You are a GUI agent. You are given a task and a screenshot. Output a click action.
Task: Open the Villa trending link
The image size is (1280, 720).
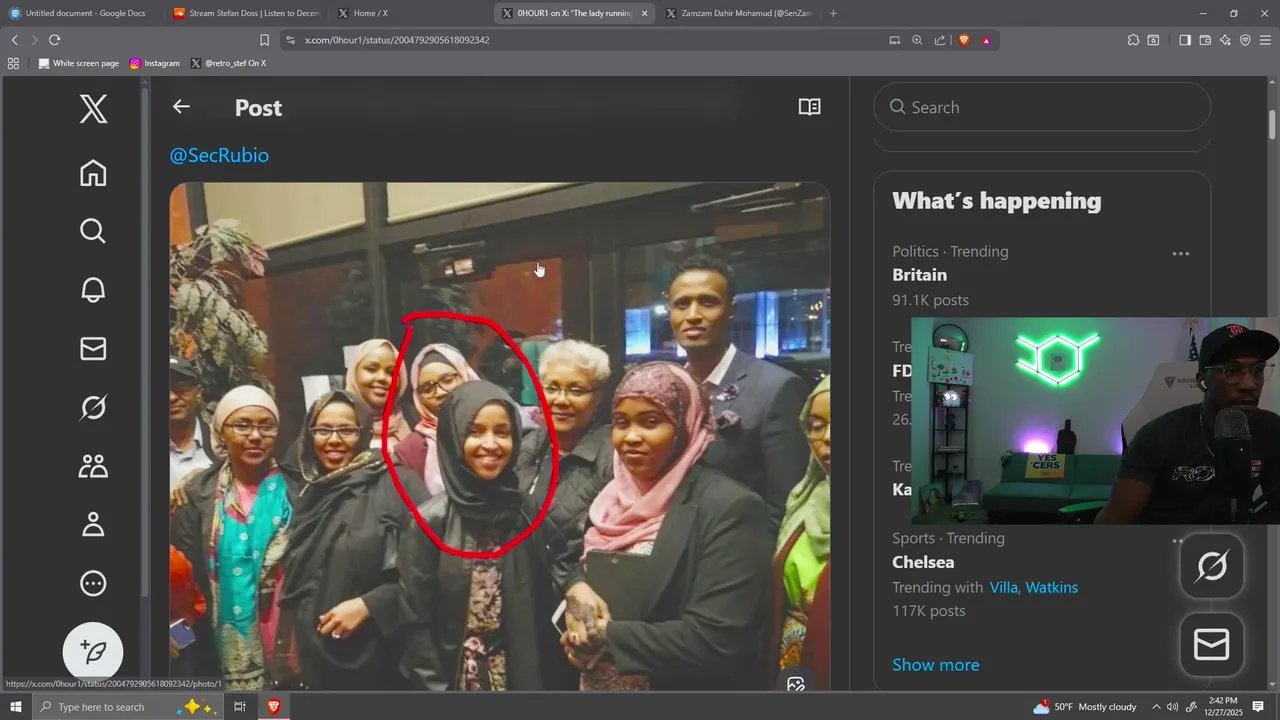(1004, 587)
